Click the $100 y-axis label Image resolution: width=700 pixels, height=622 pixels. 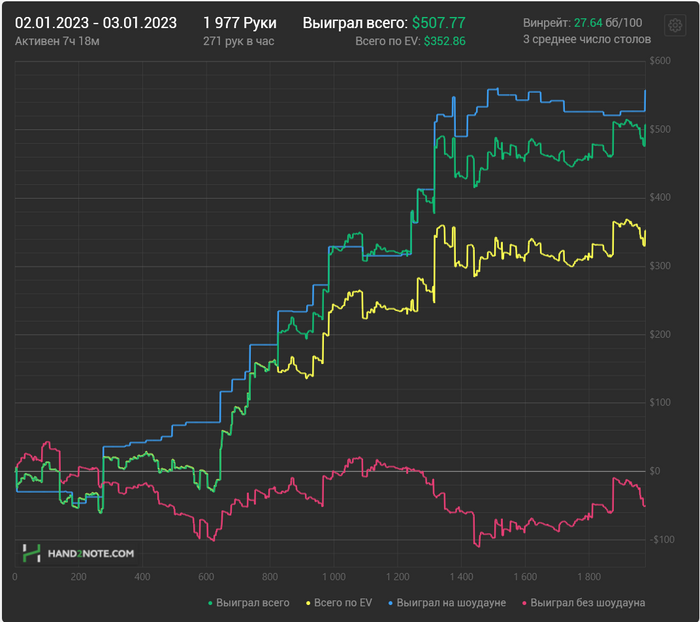[x=660, y=403]
